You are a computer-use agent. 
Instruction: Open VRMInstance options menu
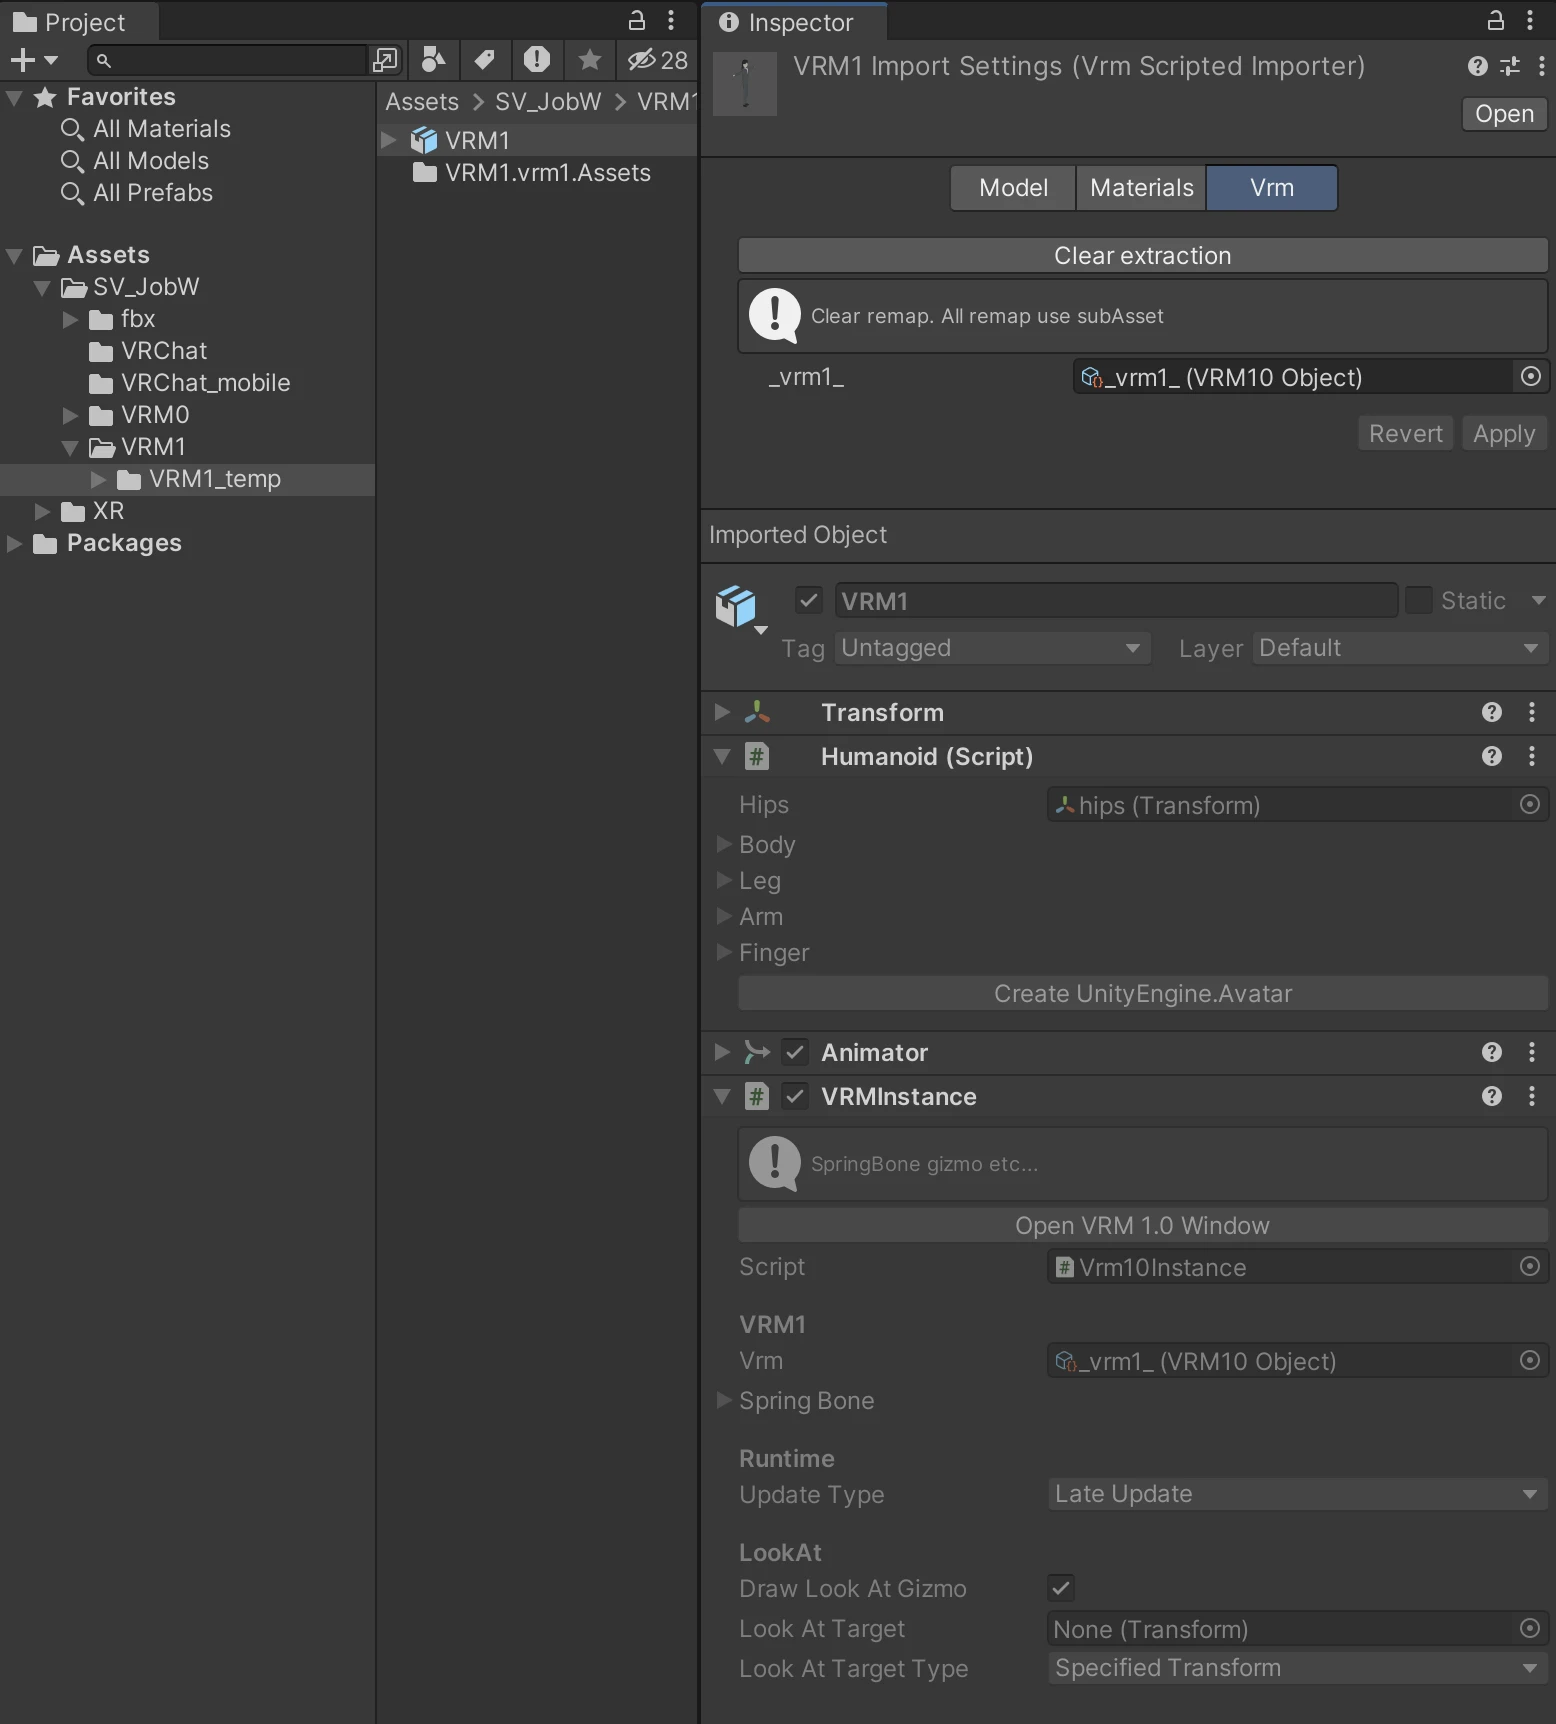pyautogui.click(x=1531, y=1096)
